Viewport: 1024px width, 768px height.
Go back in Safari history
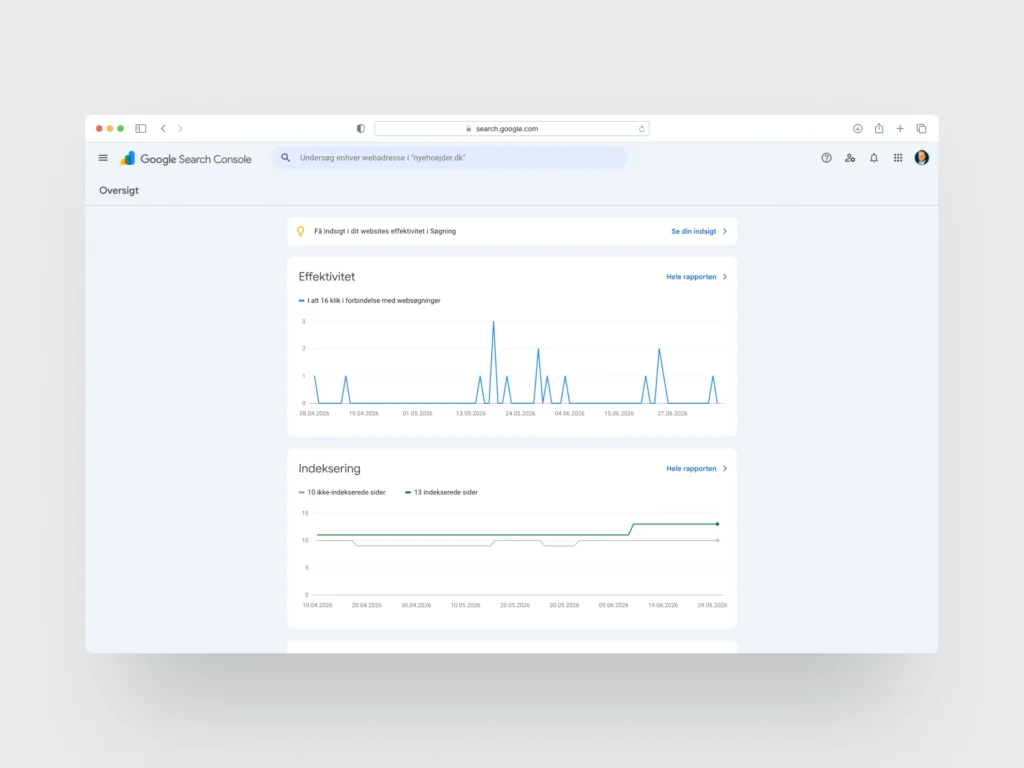tap(163, 129)
